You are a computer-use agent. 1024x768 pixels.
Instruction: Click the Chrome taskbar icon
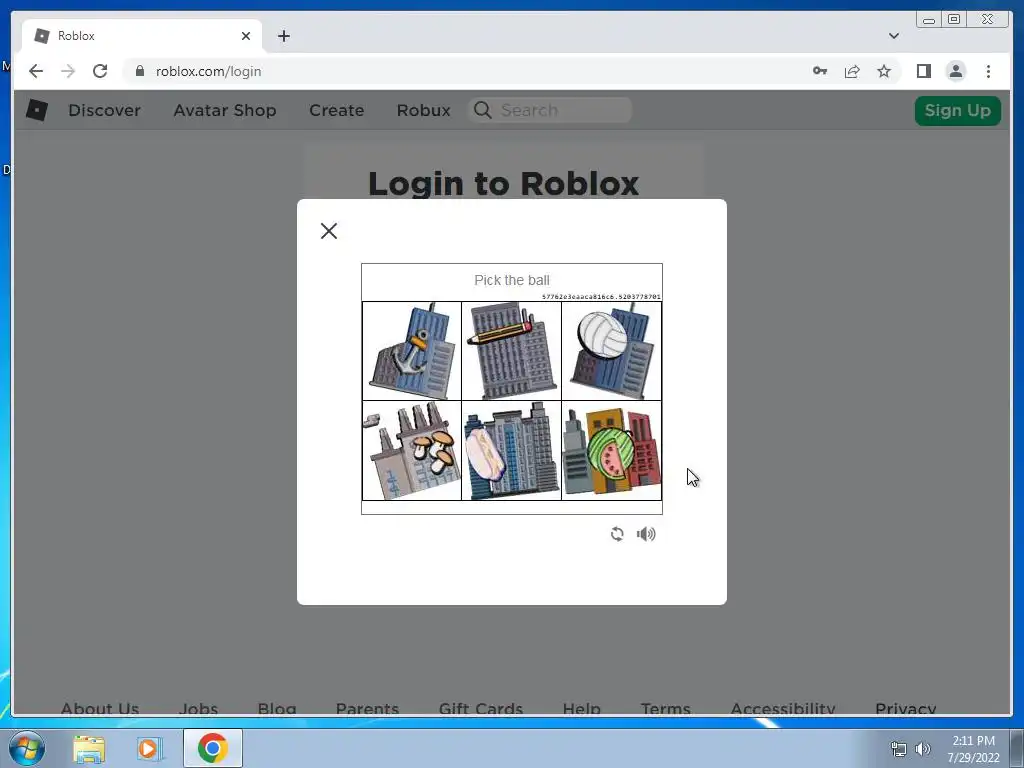[212, 748]
